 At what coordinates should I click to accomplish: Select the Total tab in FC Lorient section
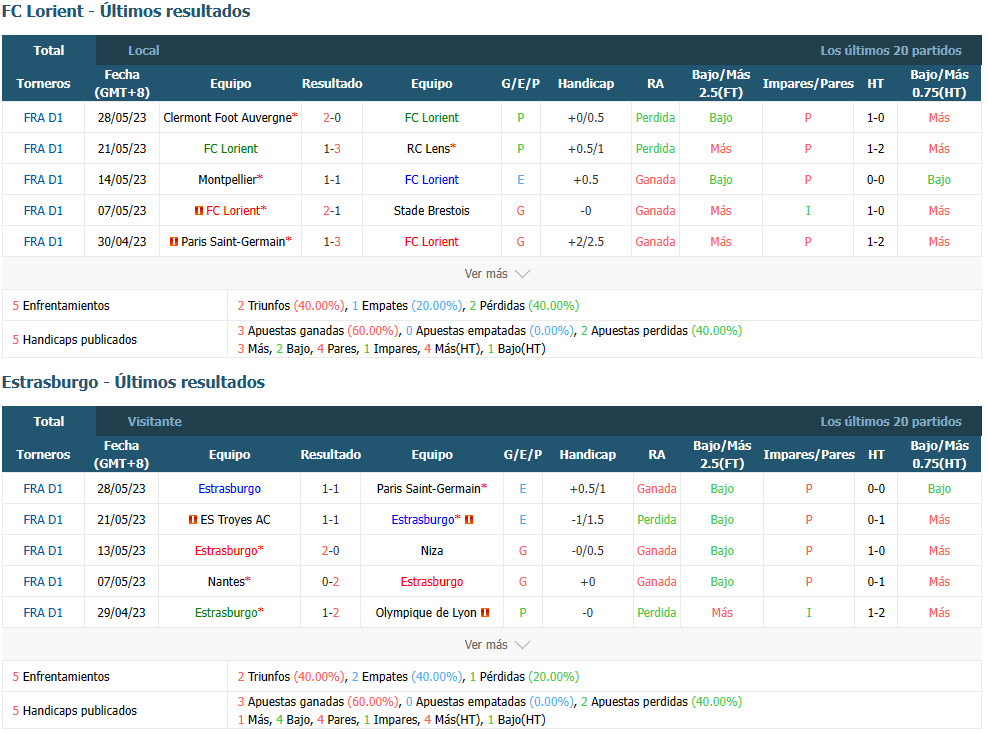point(49,50)
